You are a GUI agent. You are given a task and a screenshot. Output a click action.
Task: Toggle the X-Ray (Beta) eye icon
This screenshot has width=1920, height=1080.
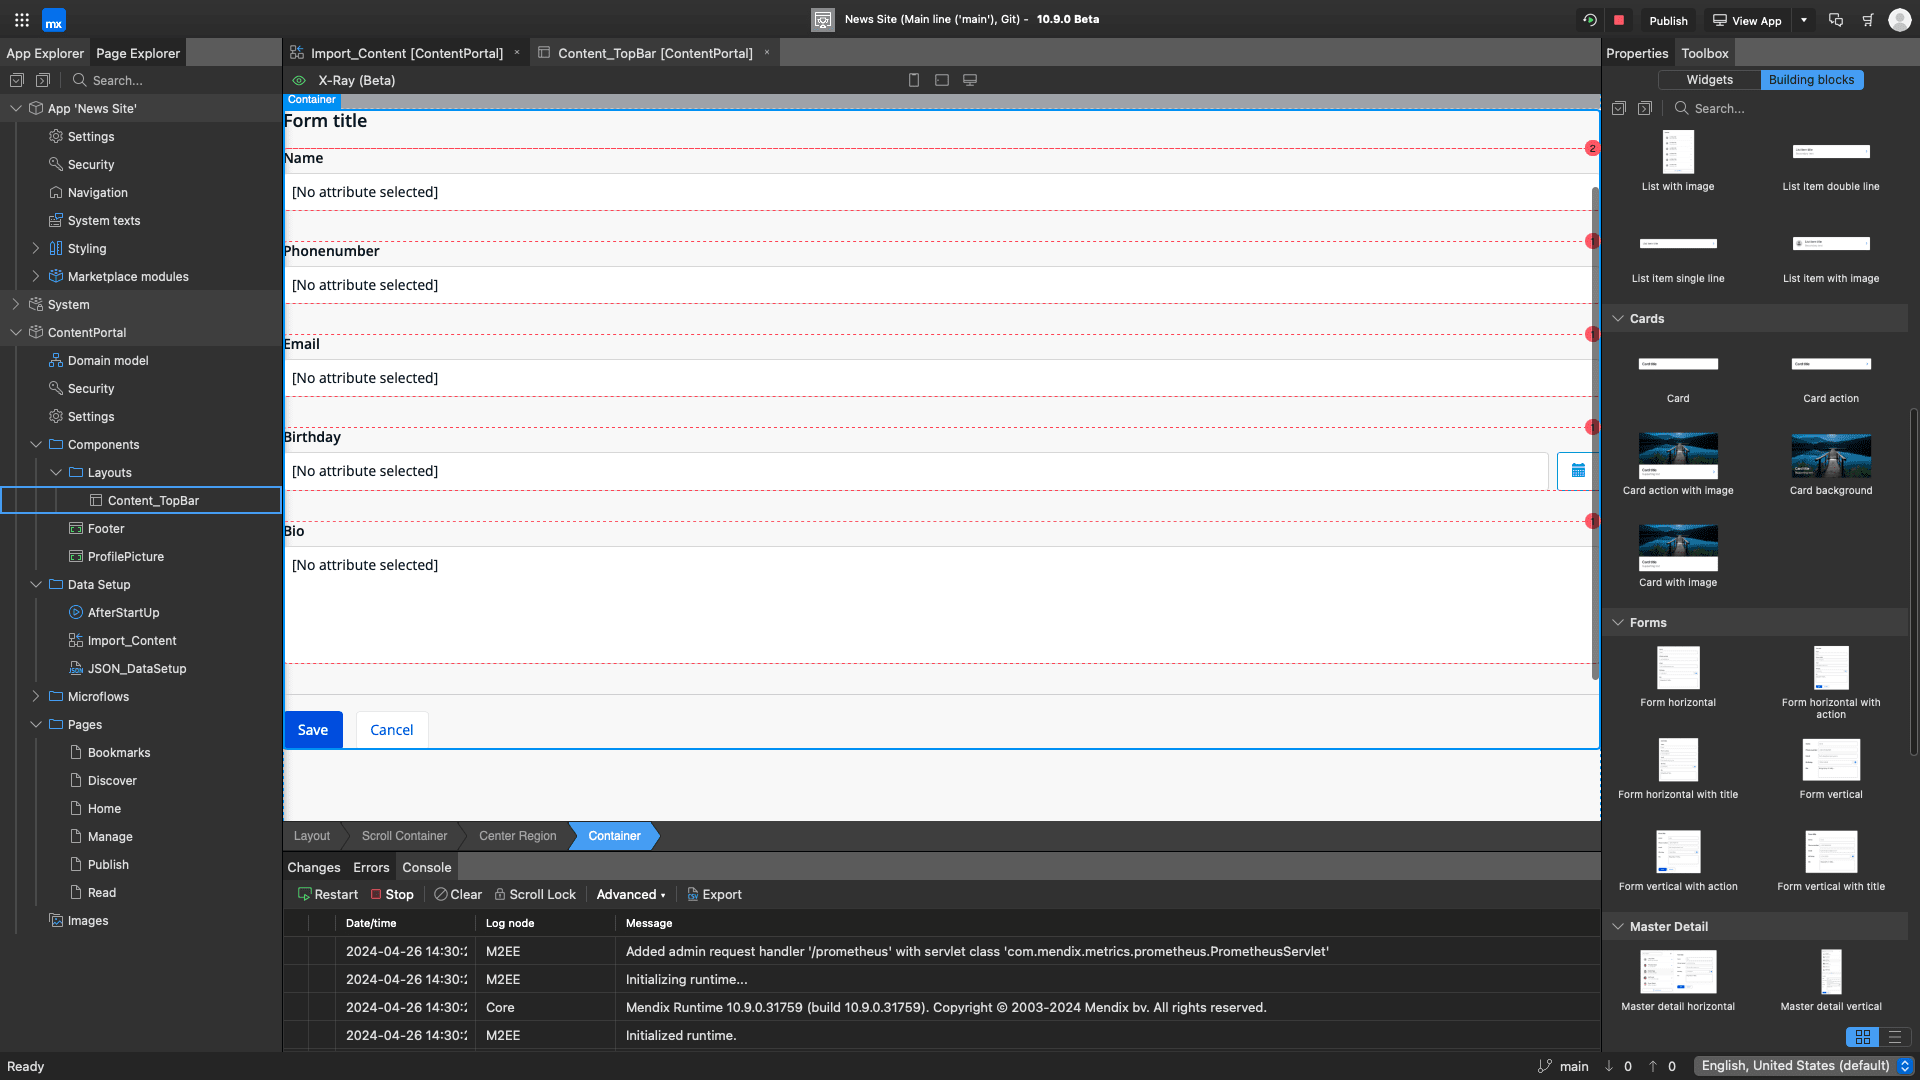(298, 80)
